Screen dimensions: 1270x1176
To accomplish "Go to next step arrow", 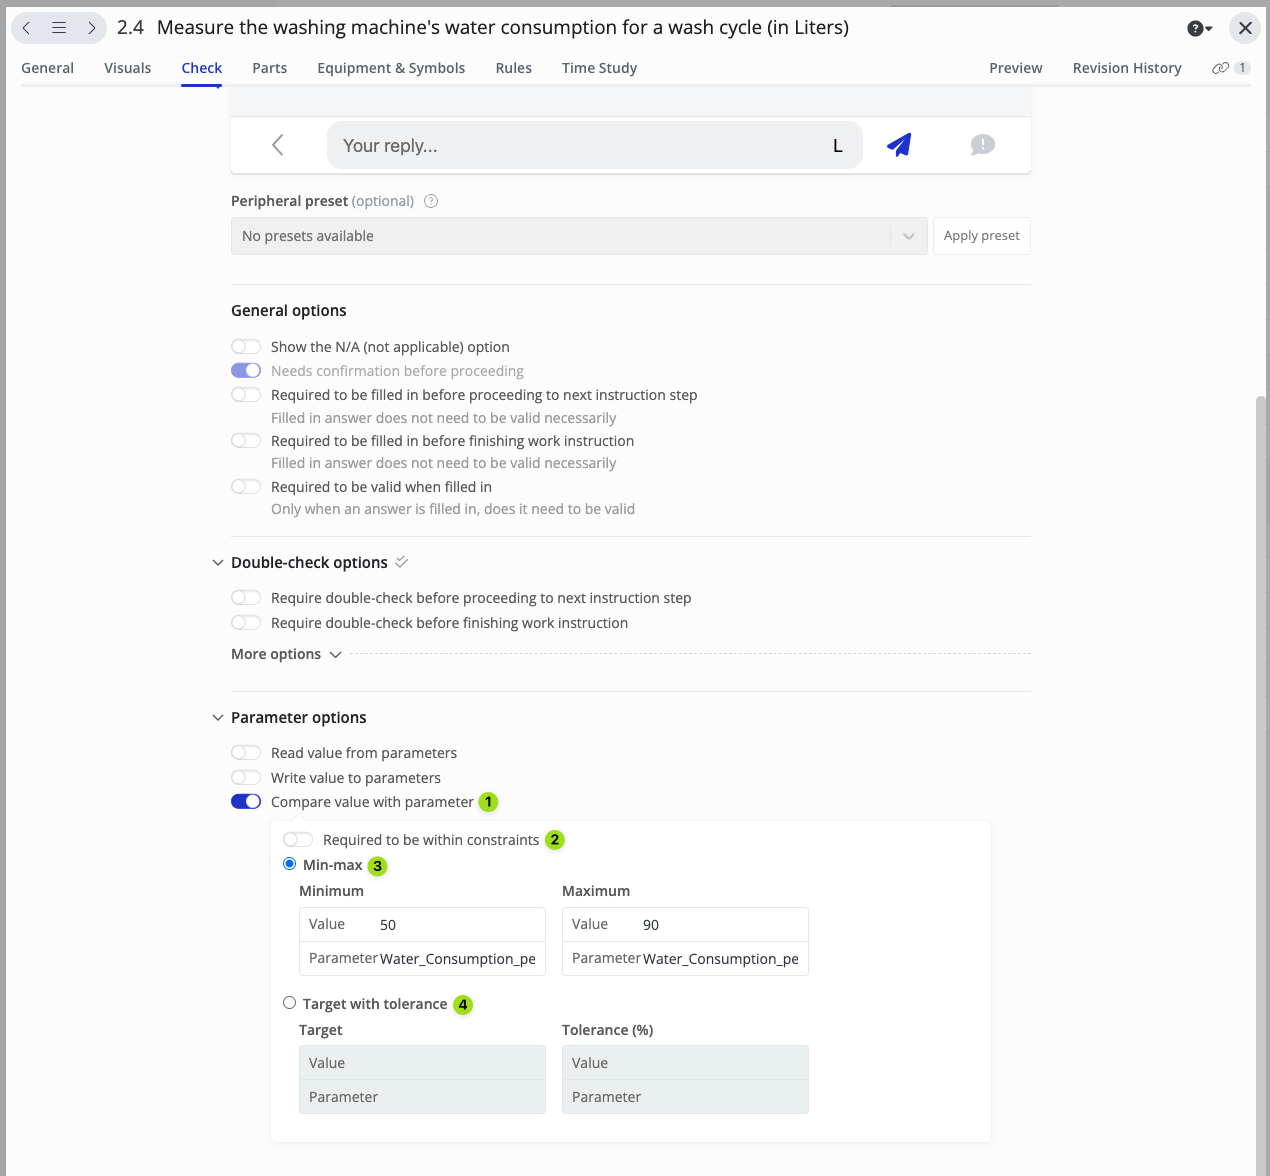I will (91, 28).
